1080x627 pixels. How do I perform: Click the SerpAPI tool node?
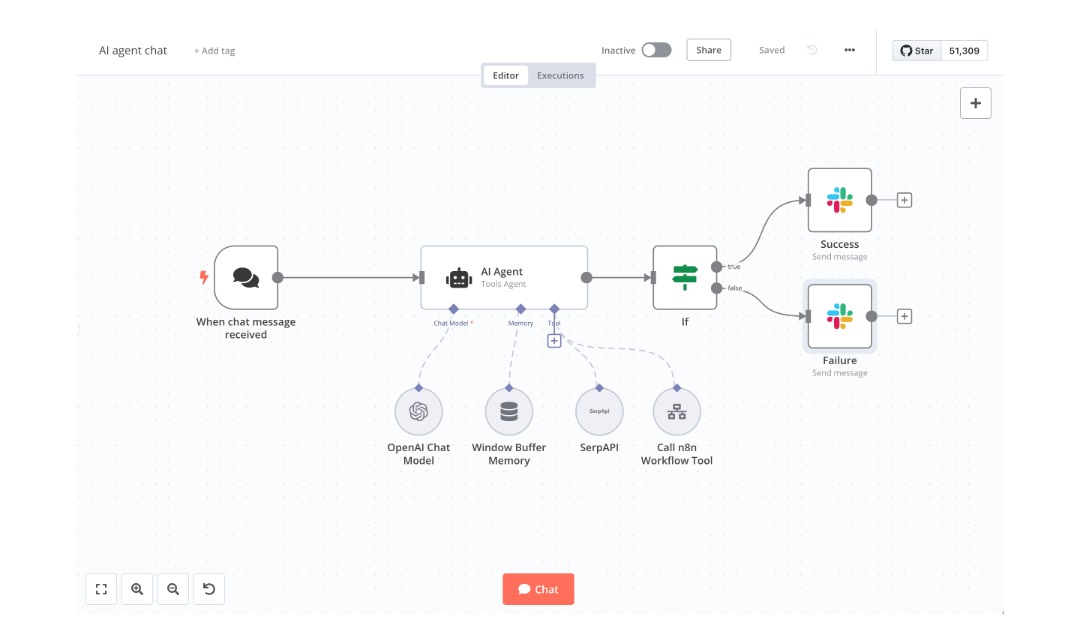click(x=599, y=411)
